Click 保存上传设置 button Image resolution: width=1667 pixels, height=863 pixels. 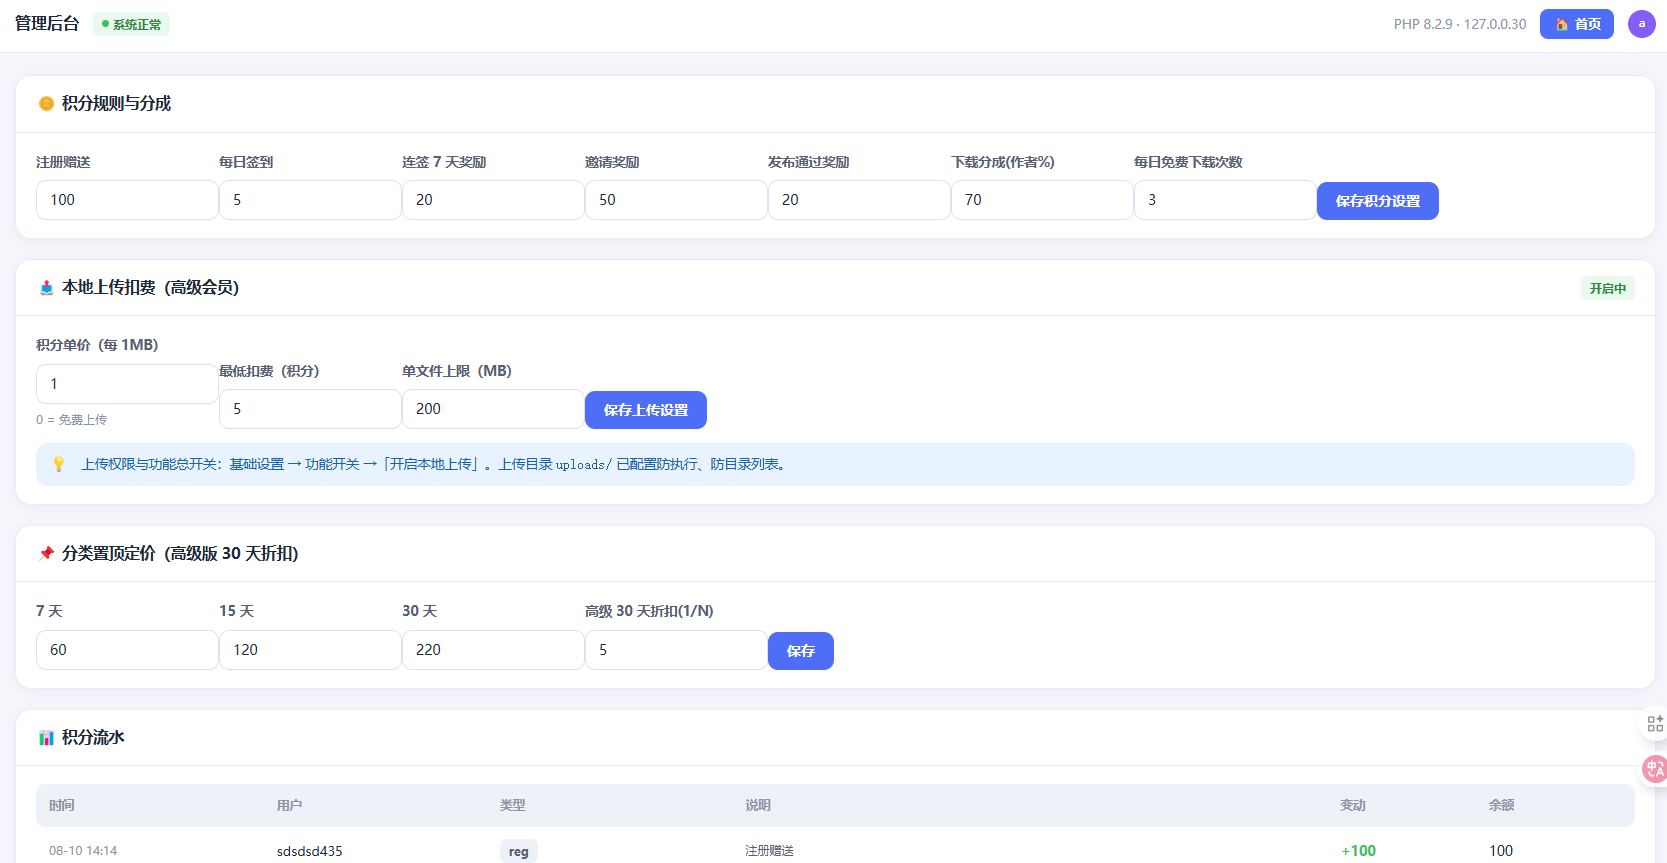(646, 410)
